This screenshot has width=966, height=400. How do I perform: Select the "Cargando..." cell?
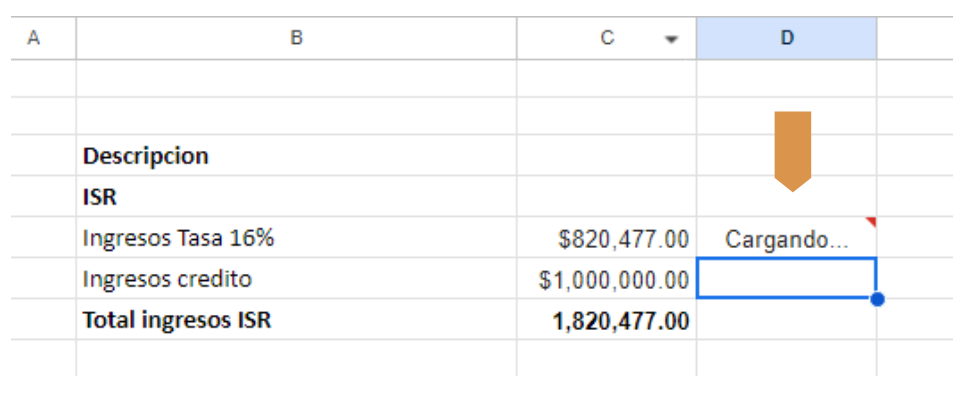[787, 239]
